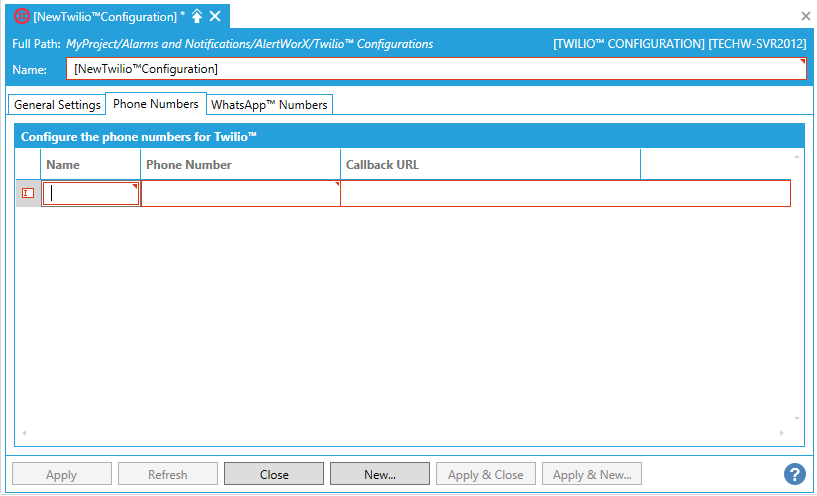Click the Twilio configuration tab icon
817x496 pixels.
(x=22, y=16)
